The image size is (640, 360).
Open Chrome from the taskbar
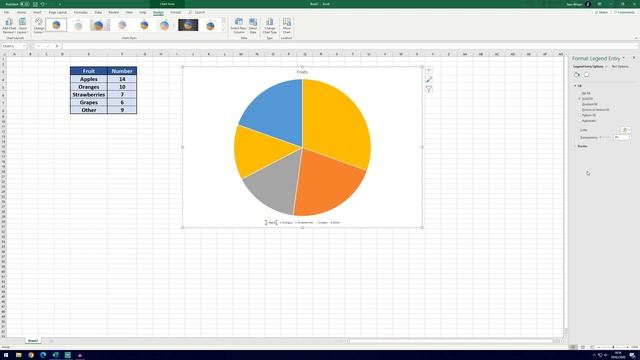[x=31, y=355]
